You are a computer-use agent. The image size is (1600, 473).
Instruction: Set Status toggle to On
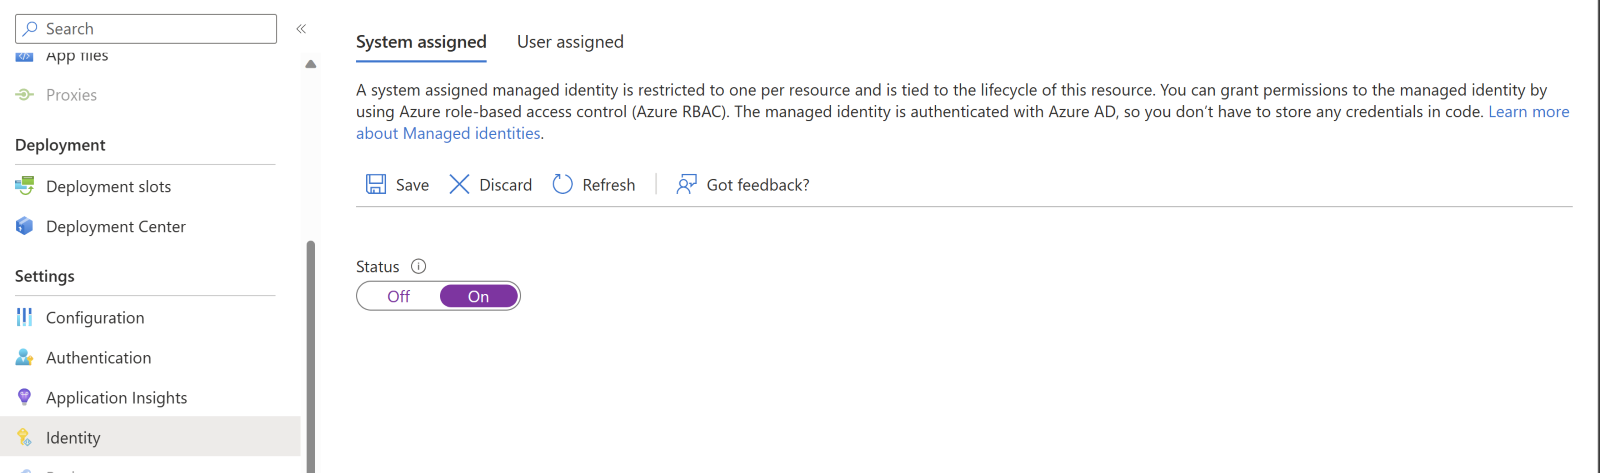pos(479,297)
